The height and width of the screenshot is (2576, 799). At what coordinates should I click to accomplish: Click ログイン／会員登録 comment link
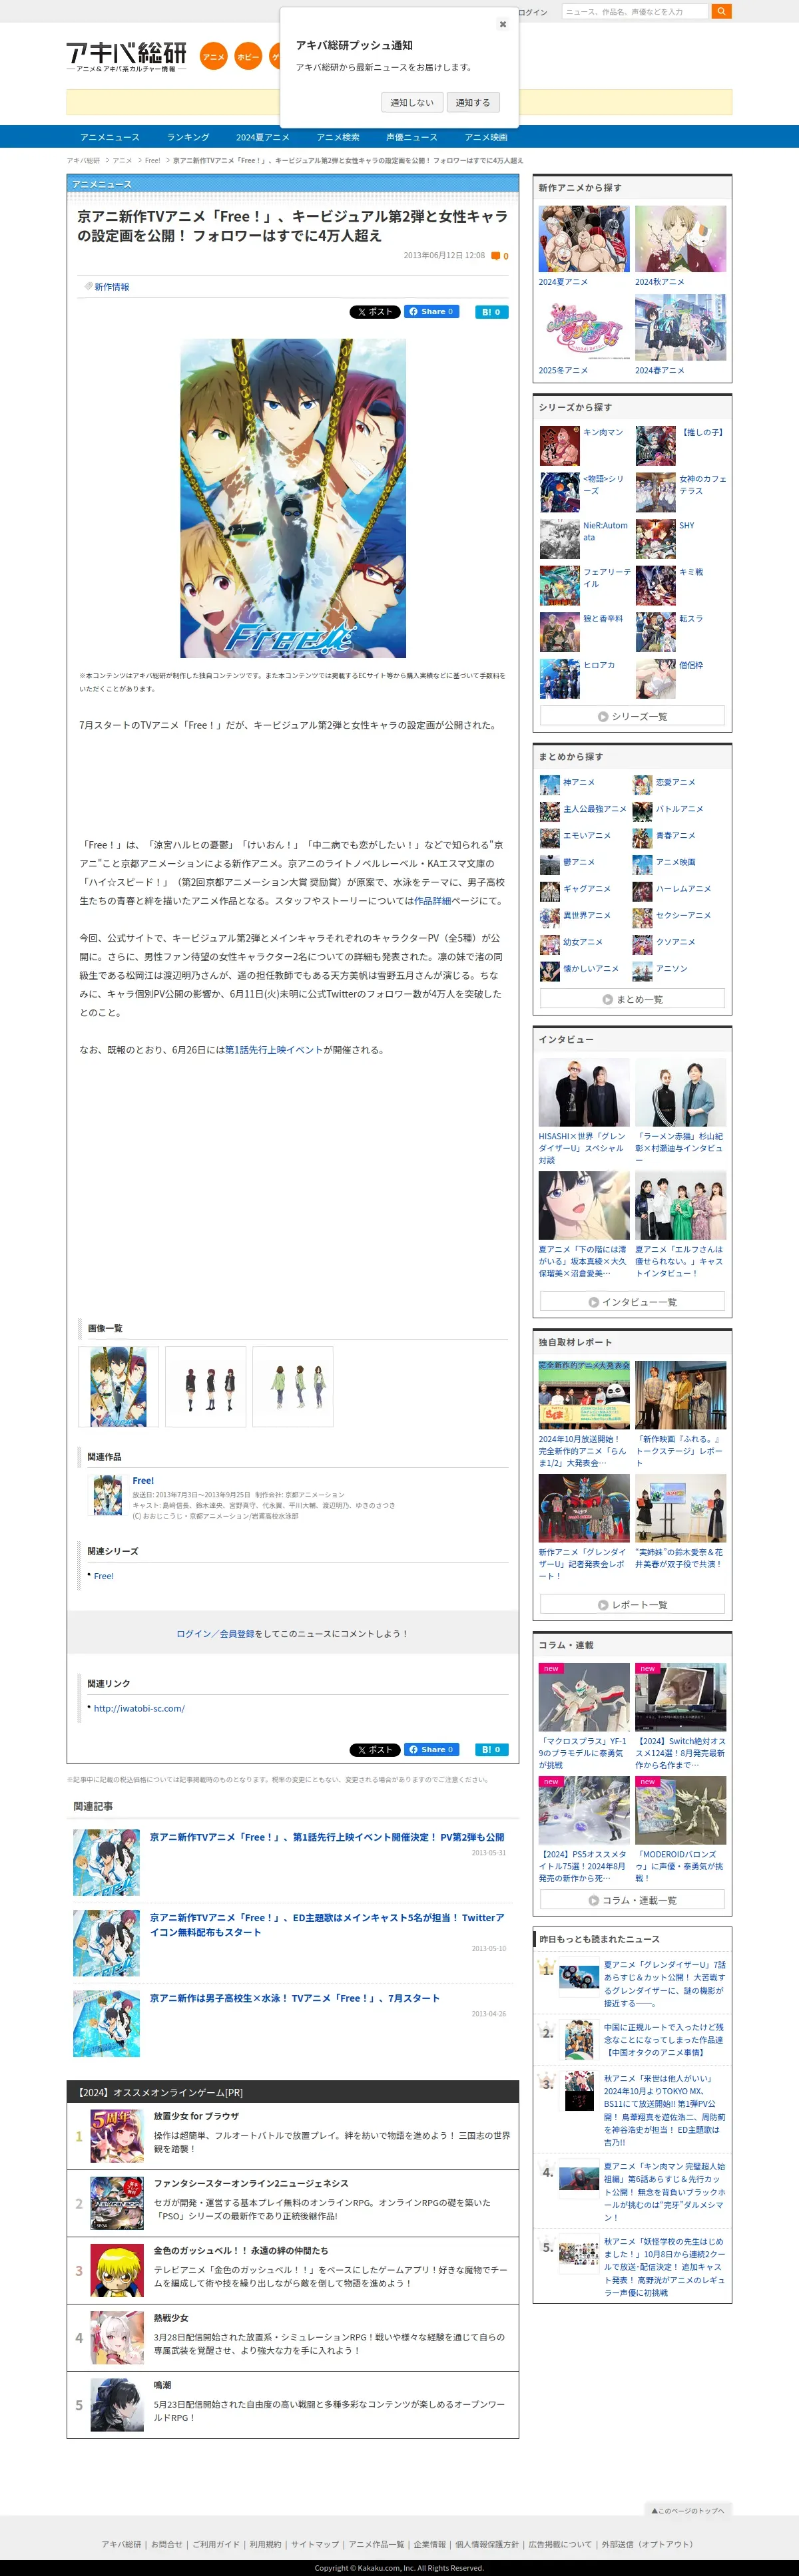click(x=215, y=1634)
